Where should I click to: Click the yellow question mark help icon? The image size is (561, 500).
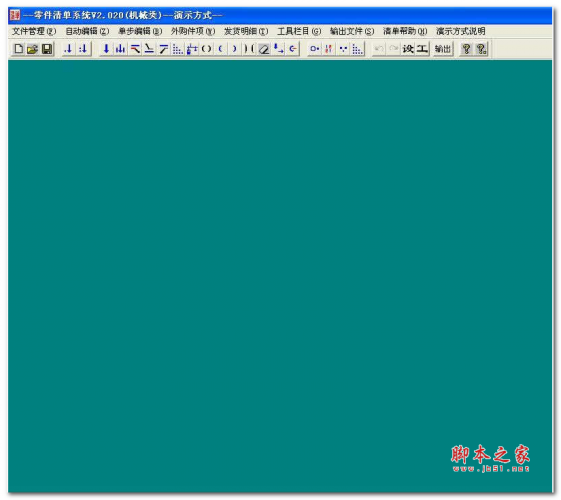pyautogui.click(x=466, y=49)
